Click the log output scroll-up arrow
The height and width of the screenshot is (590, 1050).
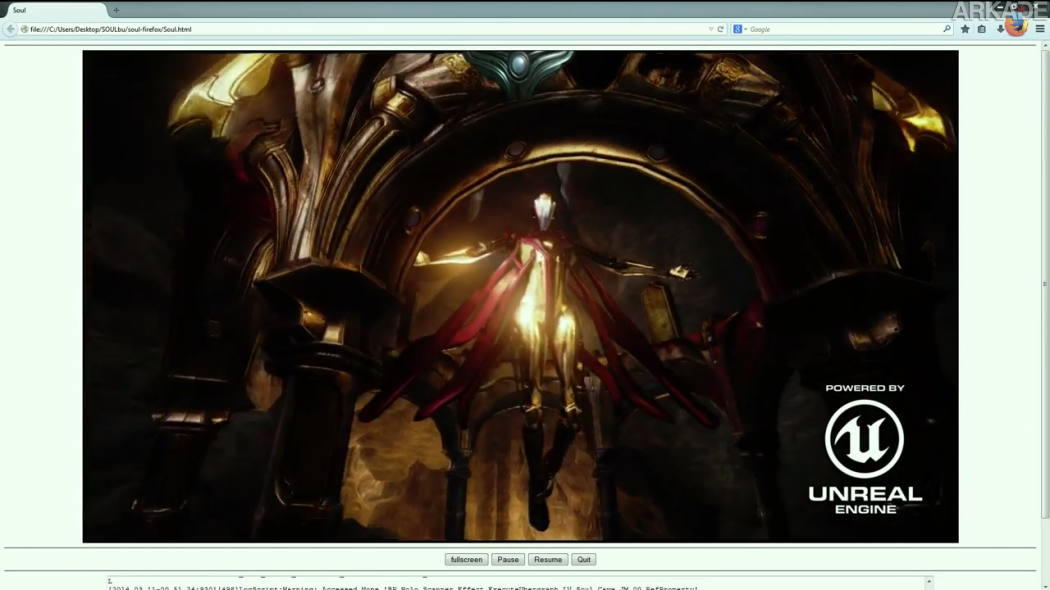[929, 582]
